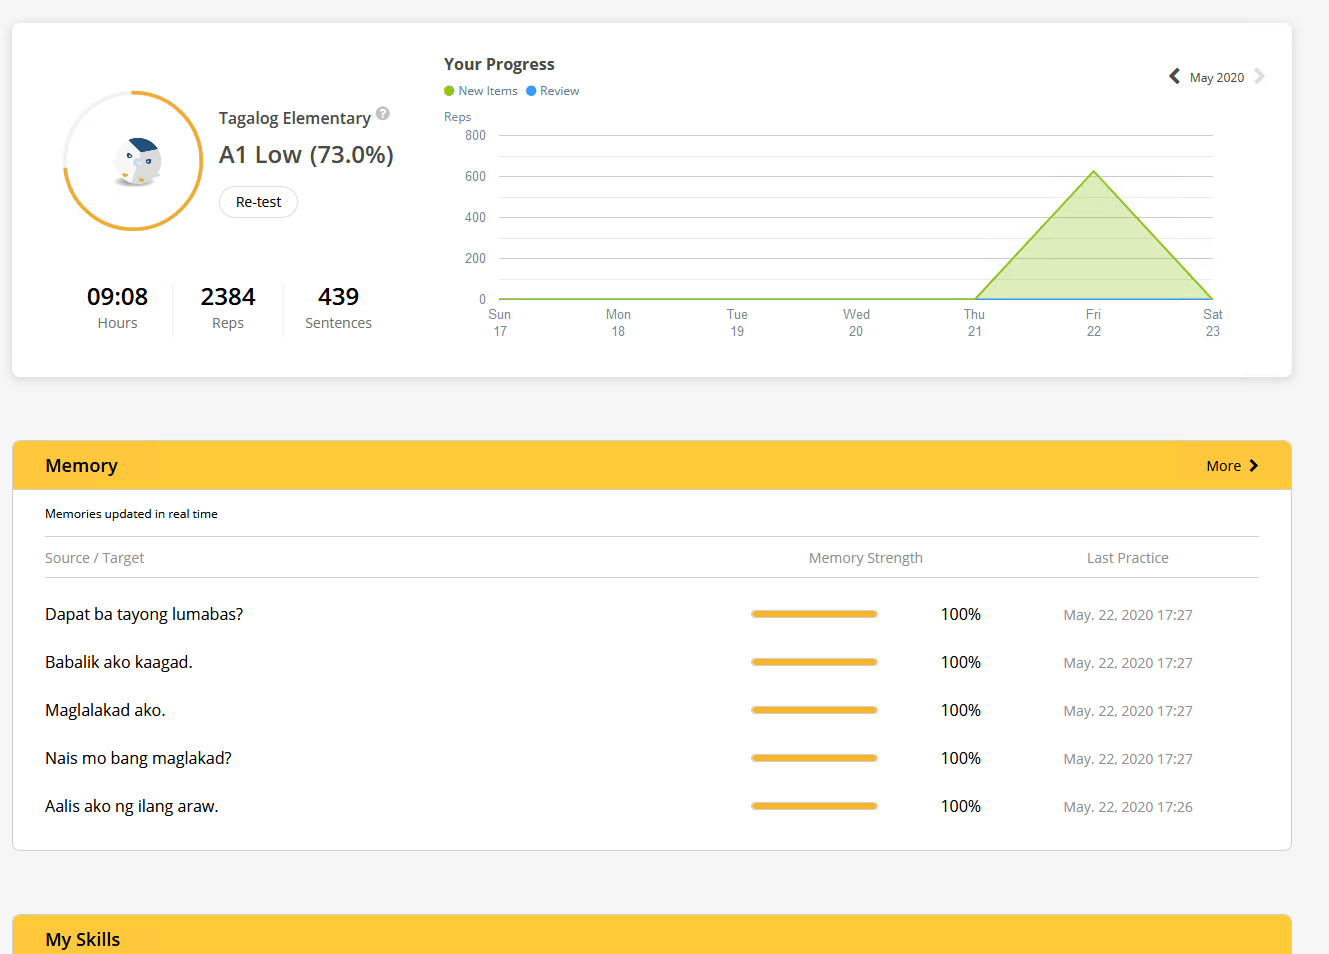Click the owl mascot avatar
The width and height of the screenshot is (1329, 954).
point(137,161)
